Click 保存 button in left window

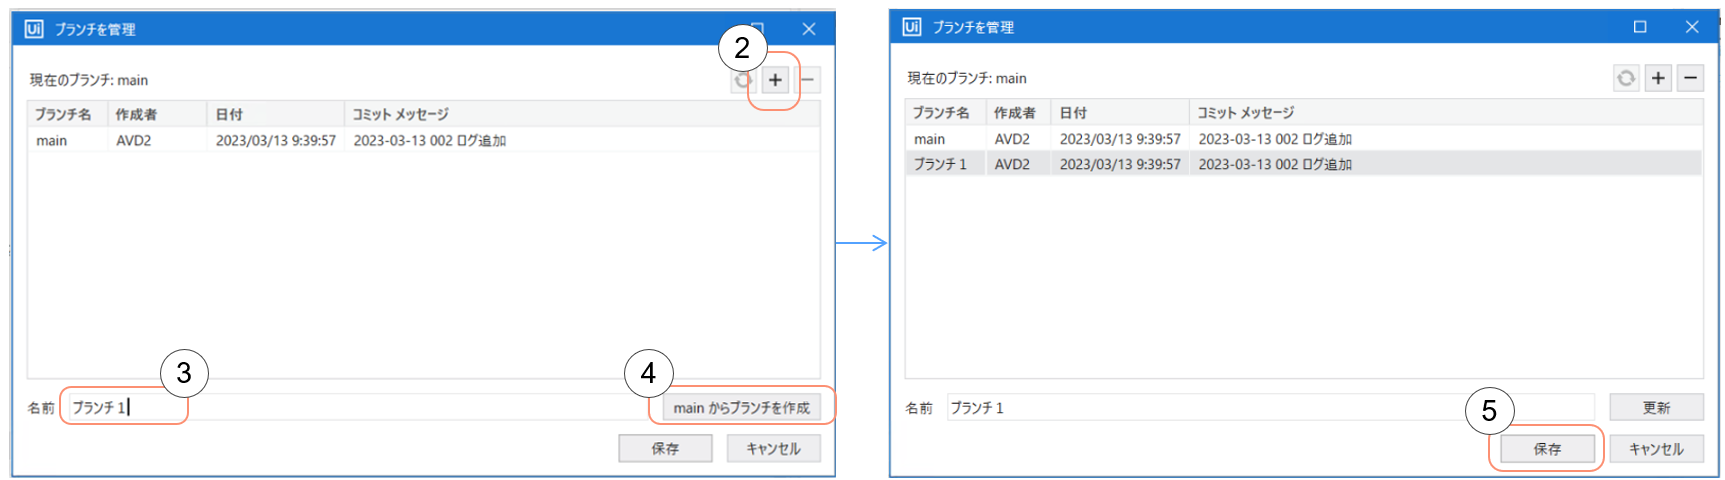pyautogui.click(x=665, y=448)
